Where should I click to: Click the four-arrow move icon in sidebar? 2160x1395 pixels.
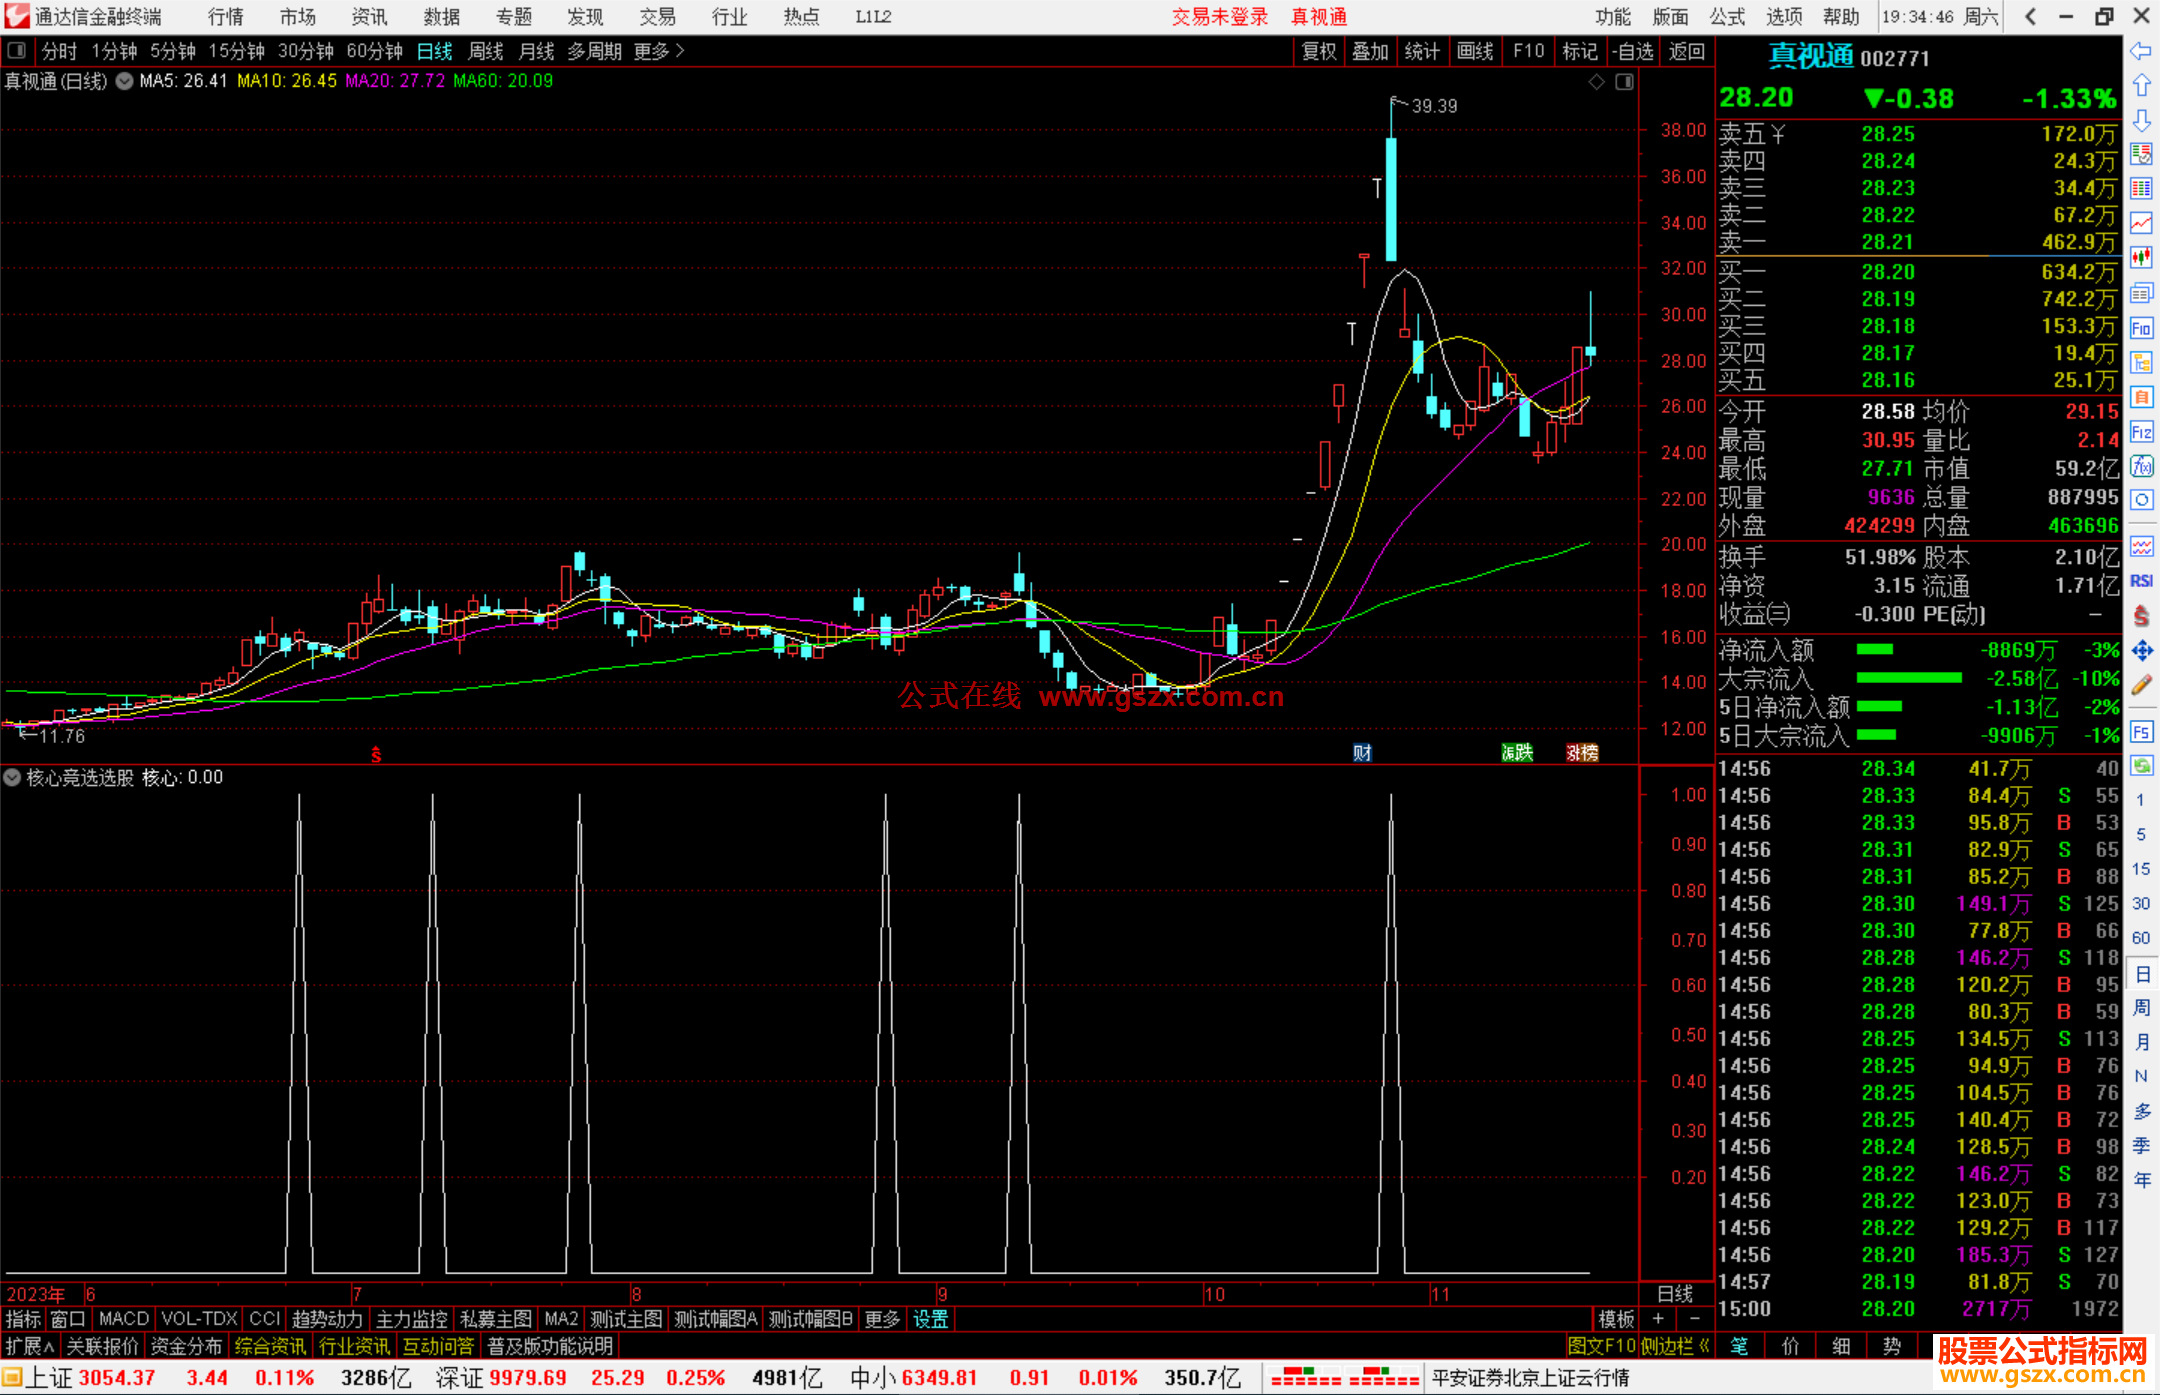click(2140, 651)
